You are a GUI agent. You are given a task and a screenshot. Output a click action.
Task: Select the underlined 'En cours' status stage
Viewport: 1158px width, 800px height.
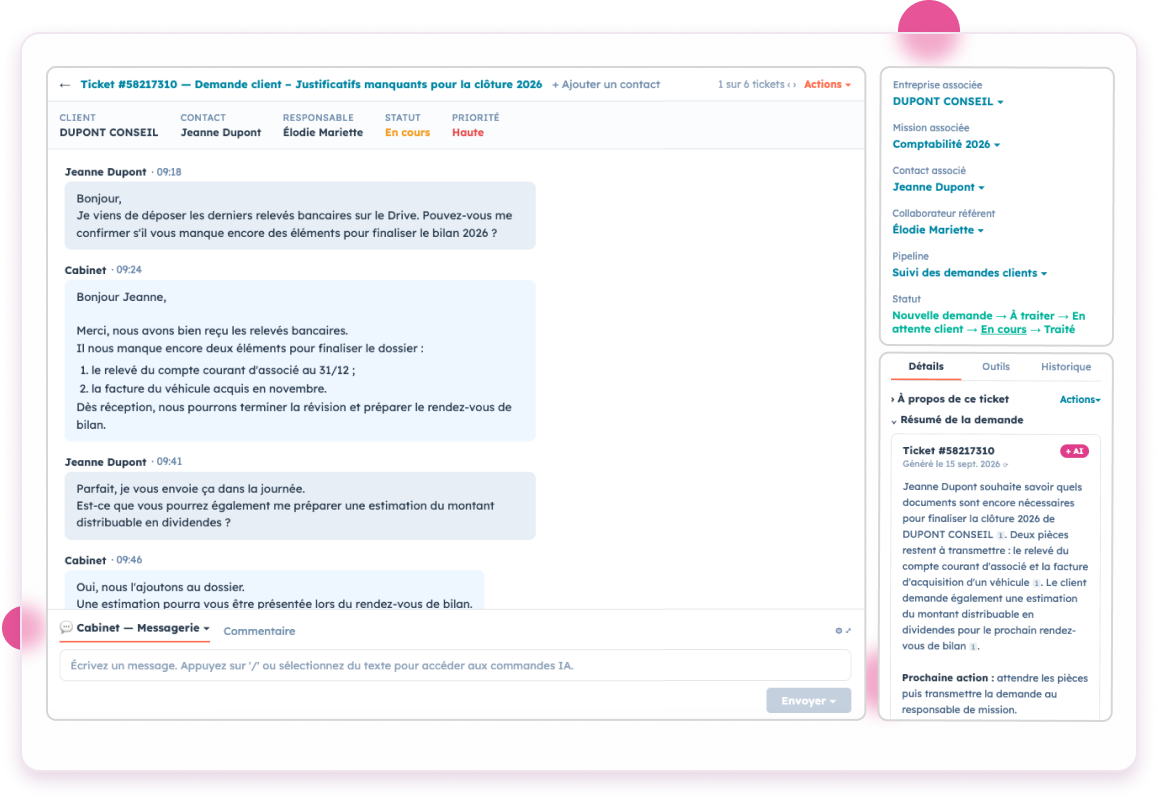tap(1003, 330)
